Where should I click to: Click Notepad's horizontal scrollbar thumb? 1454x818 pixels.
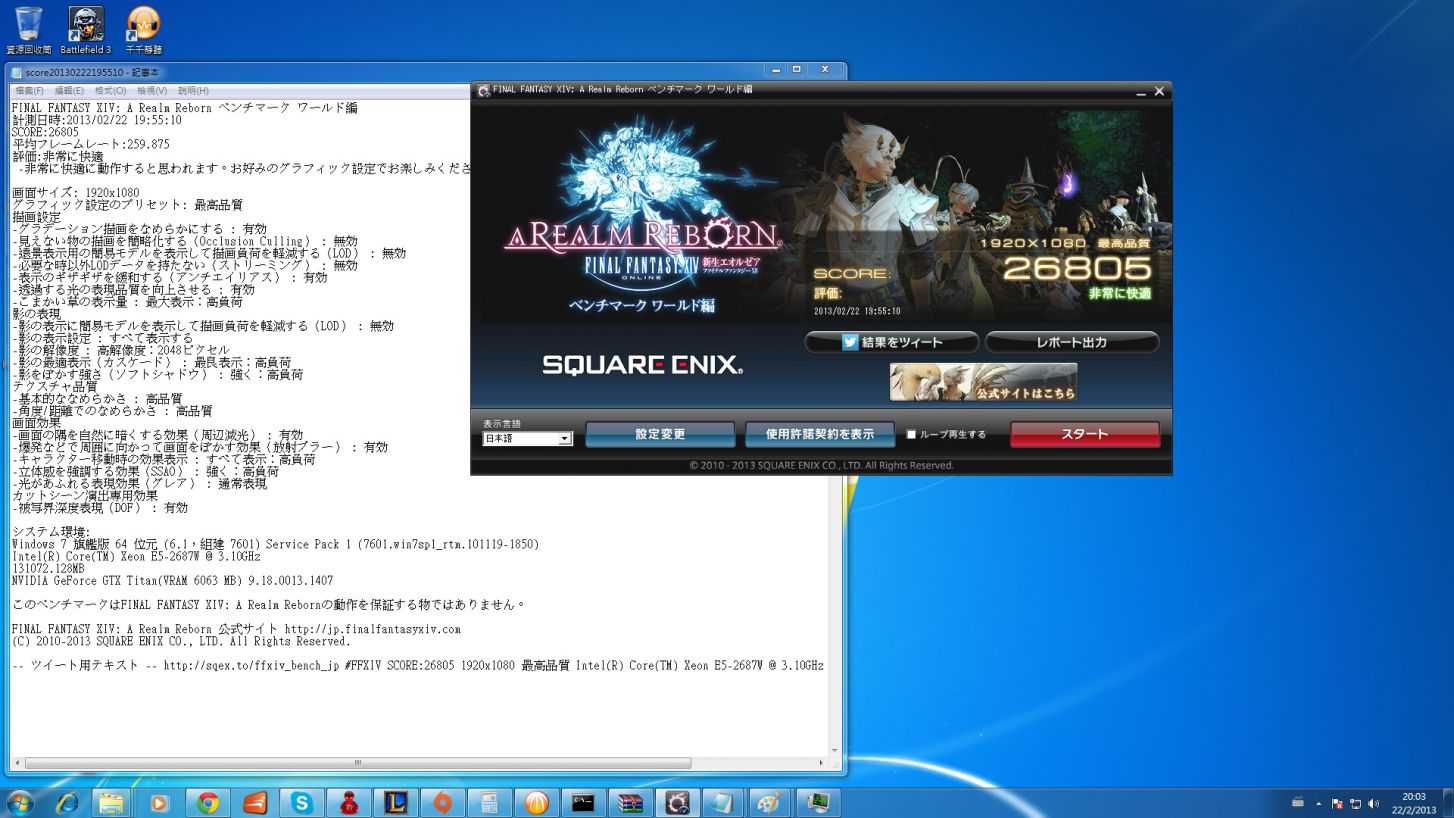358,763
